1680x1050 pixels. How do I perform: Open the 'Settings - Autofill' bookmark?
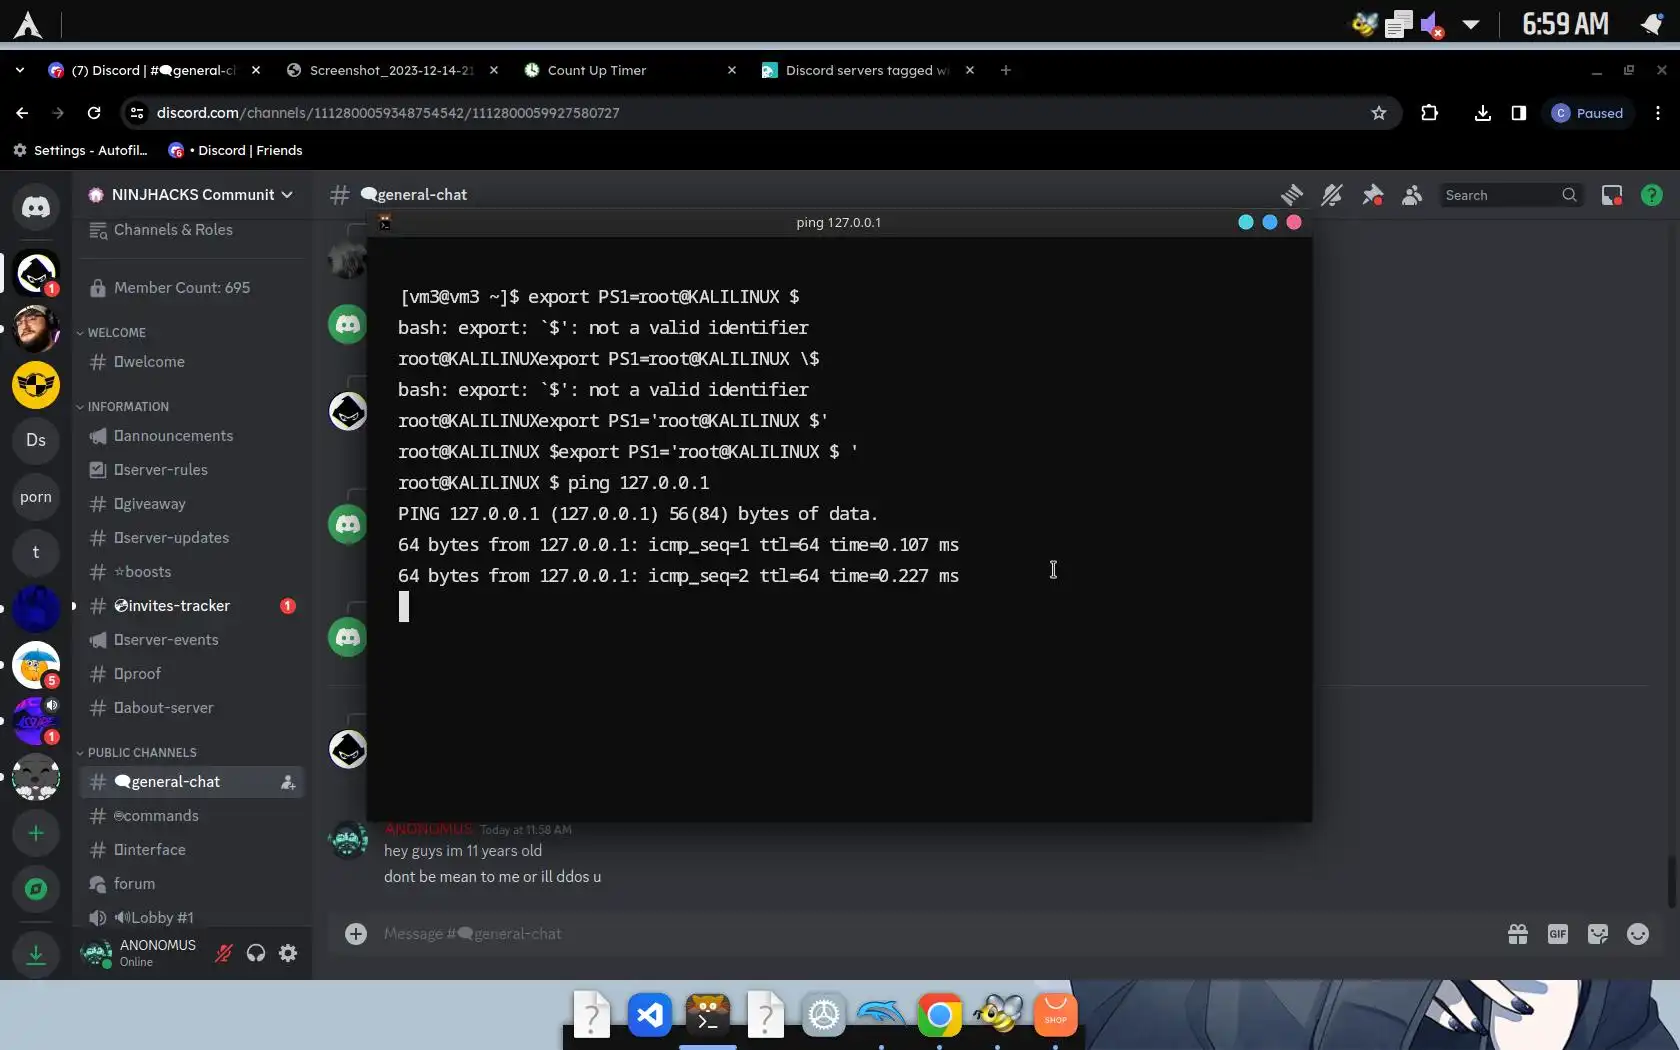80,150
